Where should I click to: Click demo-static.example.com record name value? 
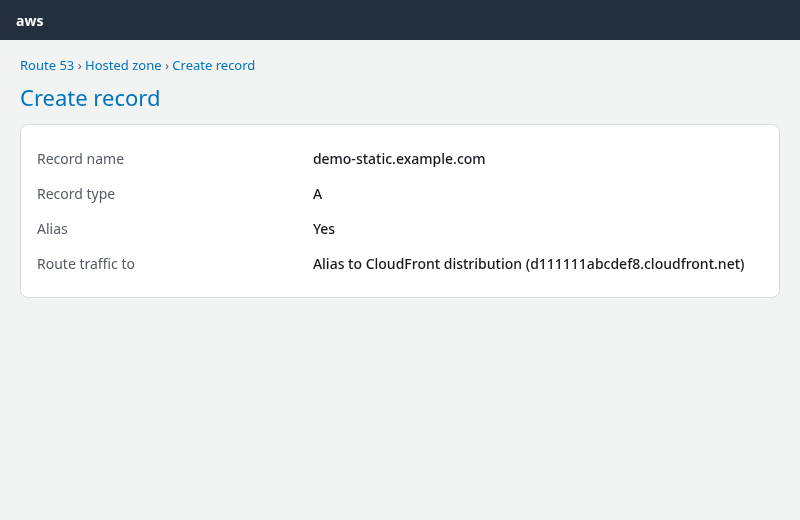[x=399, y=159]
